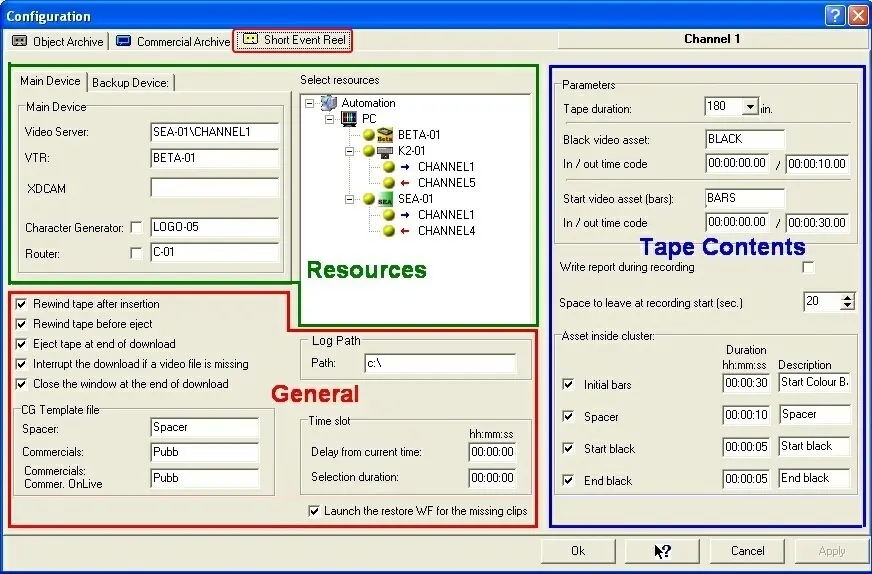Click the context help cursor button
The image size is (872, 574).
[x=662, y=551]
